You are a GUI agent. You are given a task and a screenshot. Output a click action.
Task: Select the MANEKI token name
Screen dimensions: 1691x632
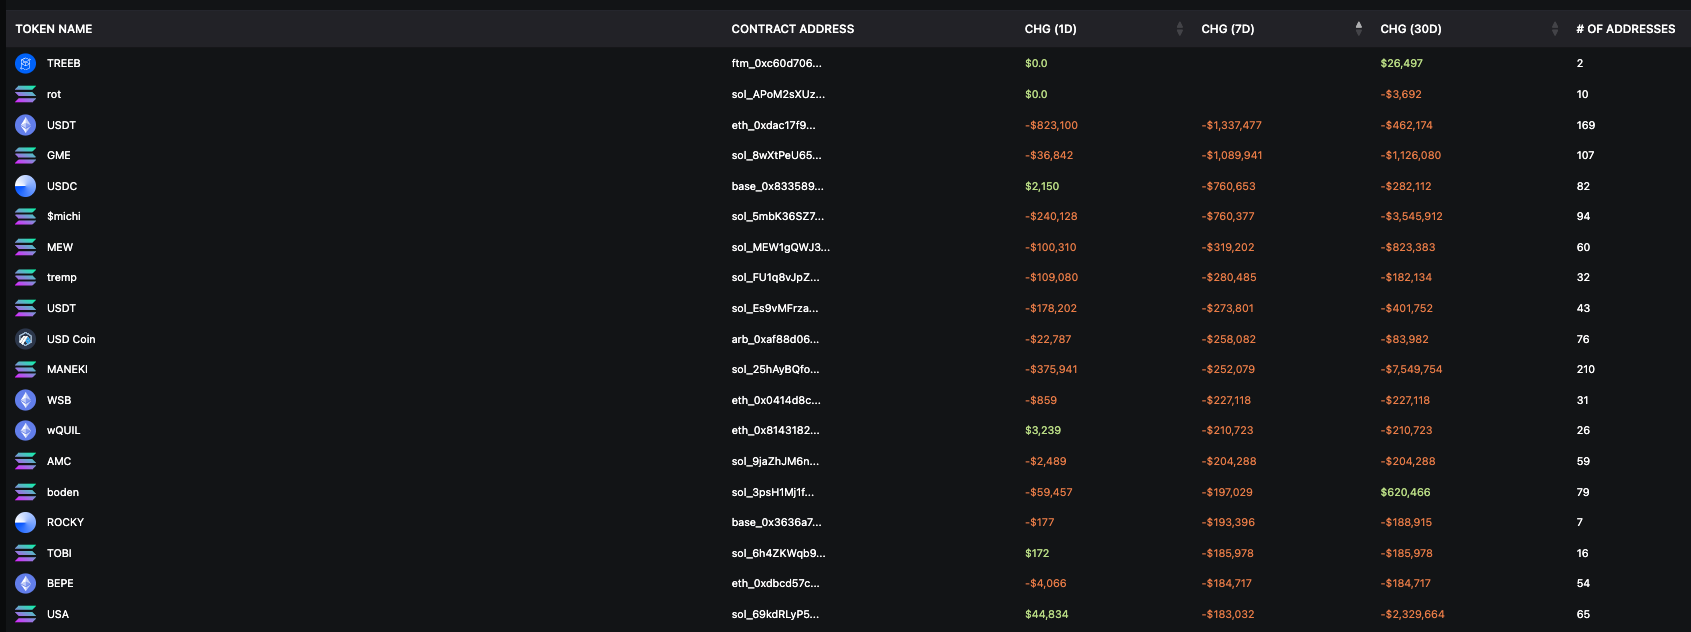67,369
